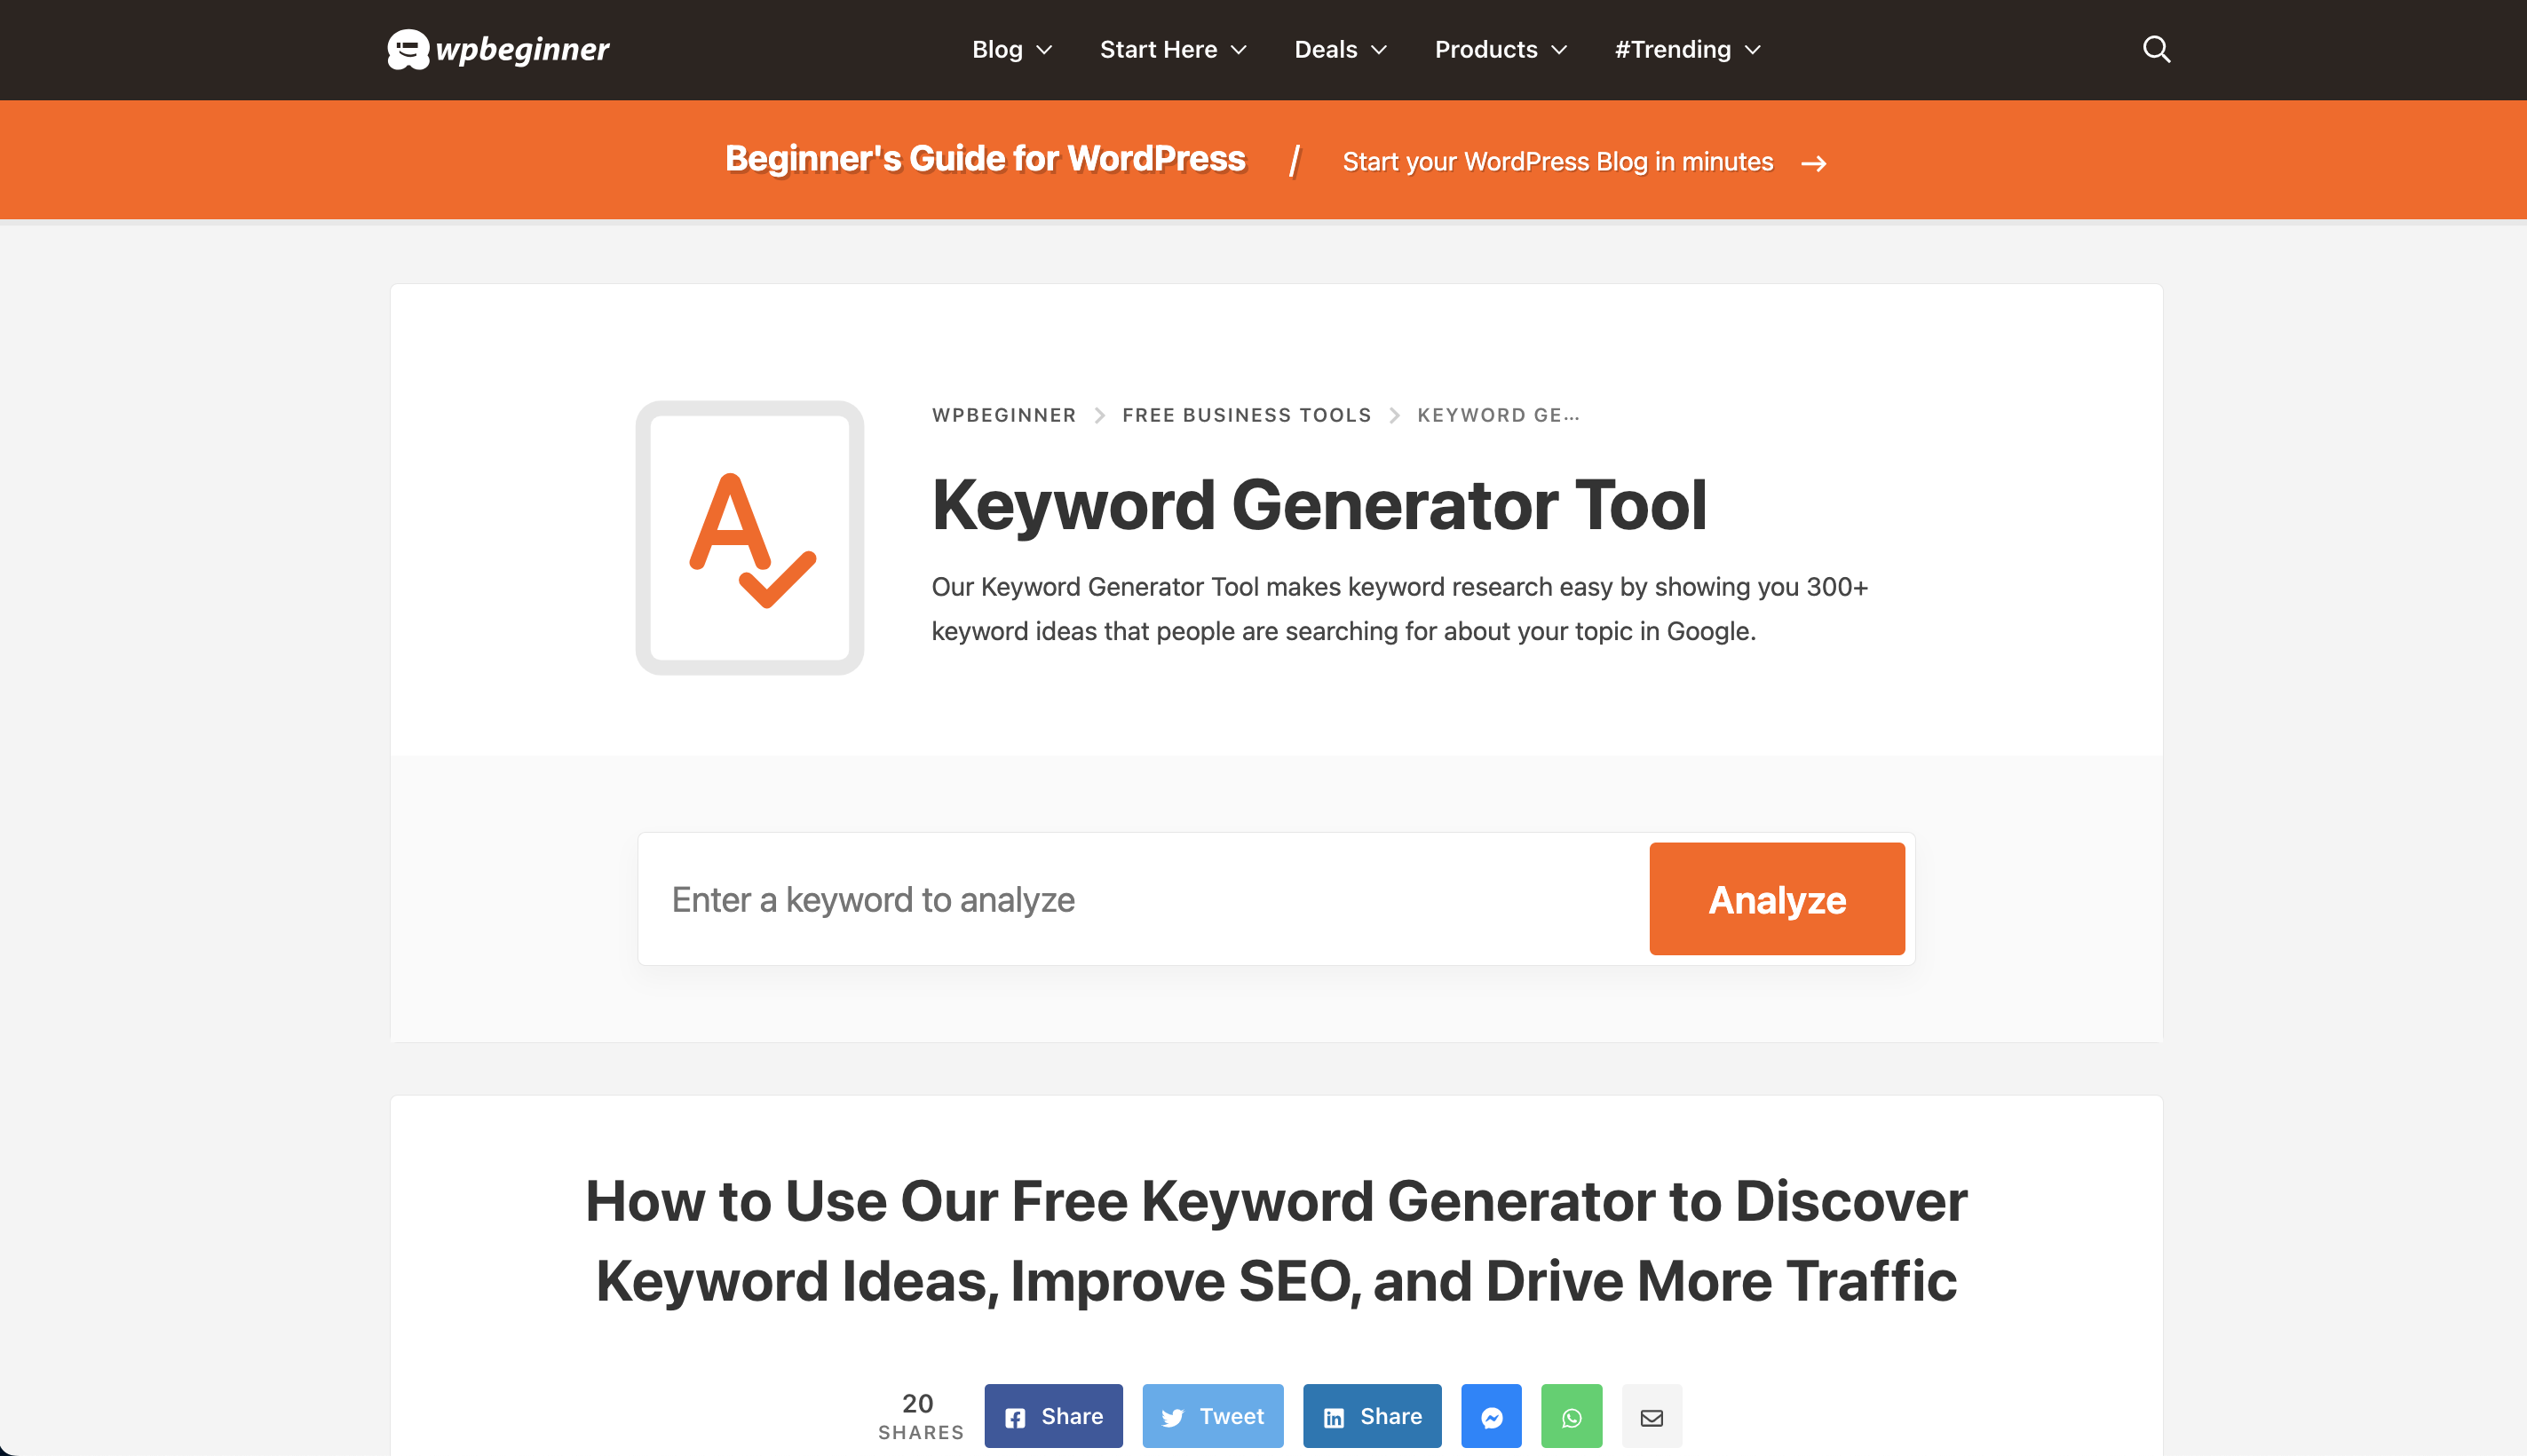
Task: Expand the Deals dropdown menu
Action: 1336,49
